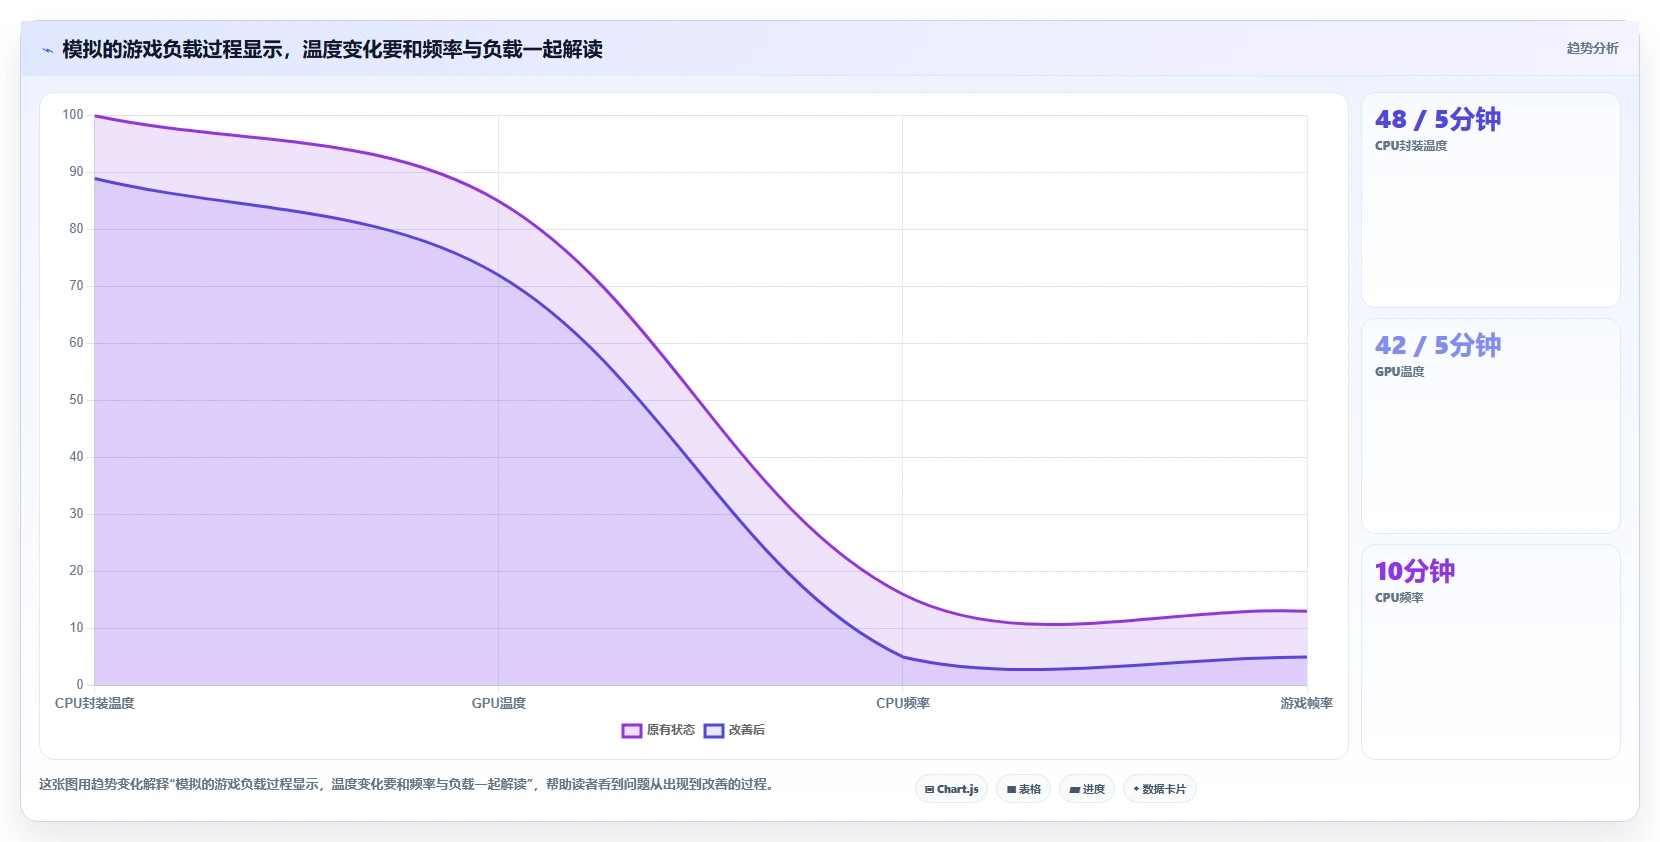1660x842 pixels.
Task: Click the y-axis value 10
Action: click(x=76, y=628)
